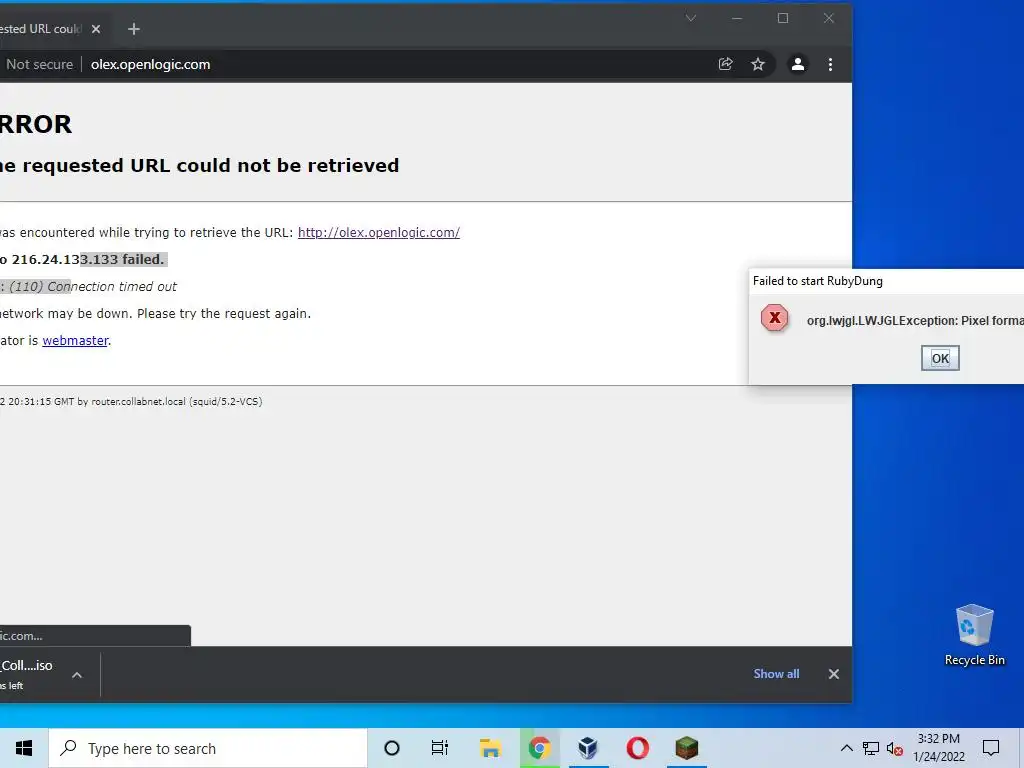This screenshot has height=768, width=1024.
Task: Bookmark this page with the star icon
Action: [x=758, y=64]
